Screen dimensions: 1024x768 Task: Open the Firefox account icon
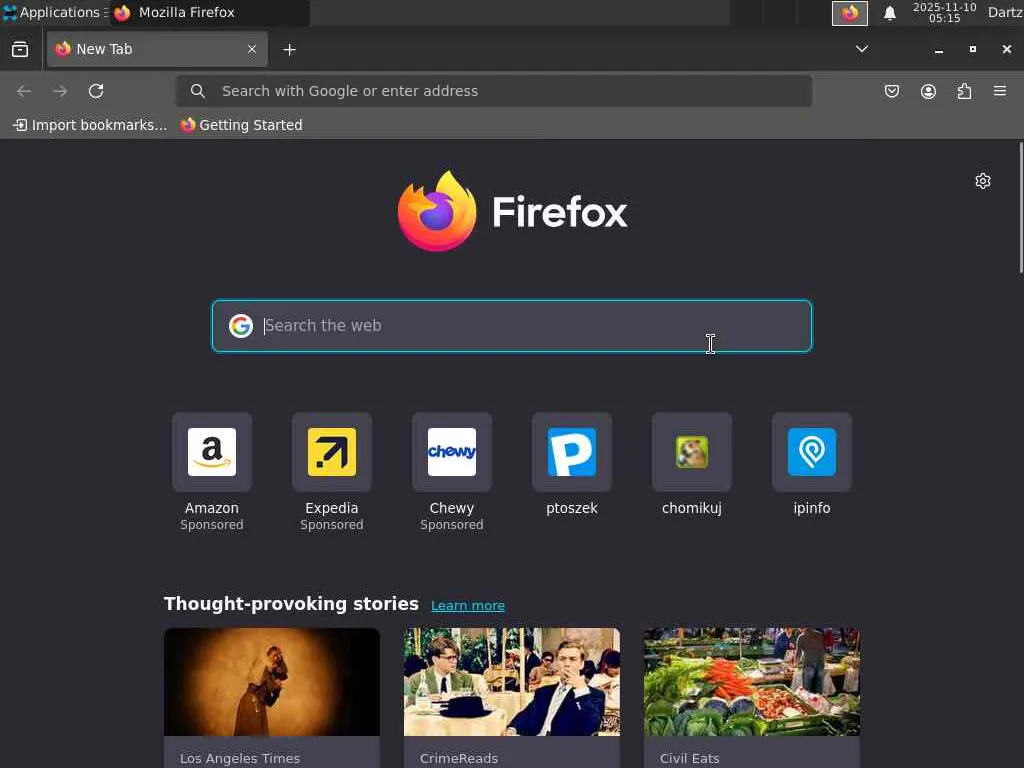point(928,91)
